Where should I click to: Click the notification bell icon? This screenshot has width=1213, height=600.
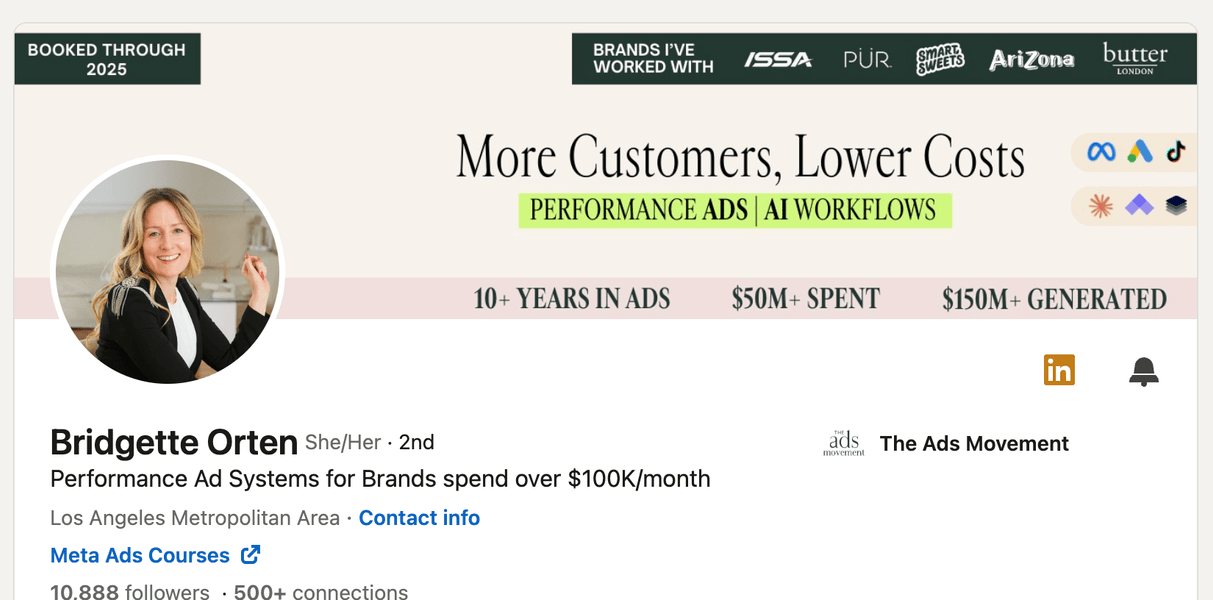pyautogui.click(x=1143, y=371)
